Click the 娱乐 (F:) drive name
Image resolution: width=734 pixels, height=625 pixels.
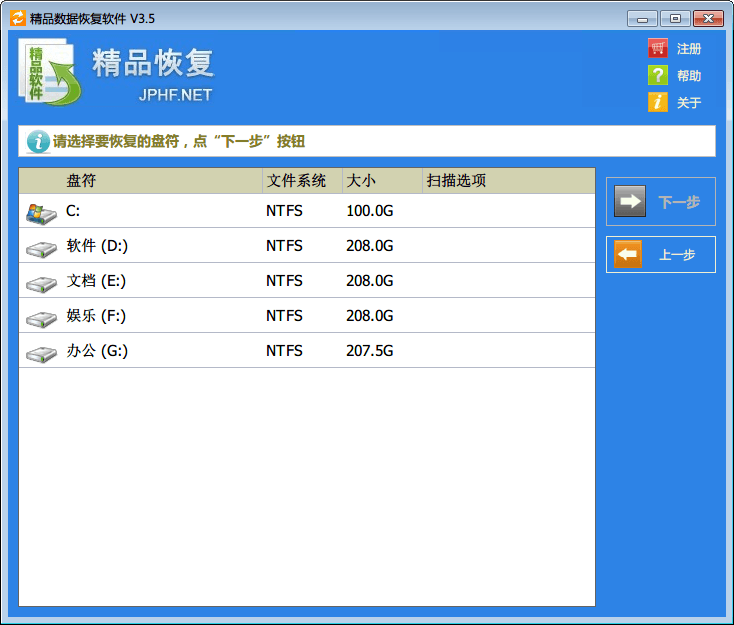click(96, 316)
